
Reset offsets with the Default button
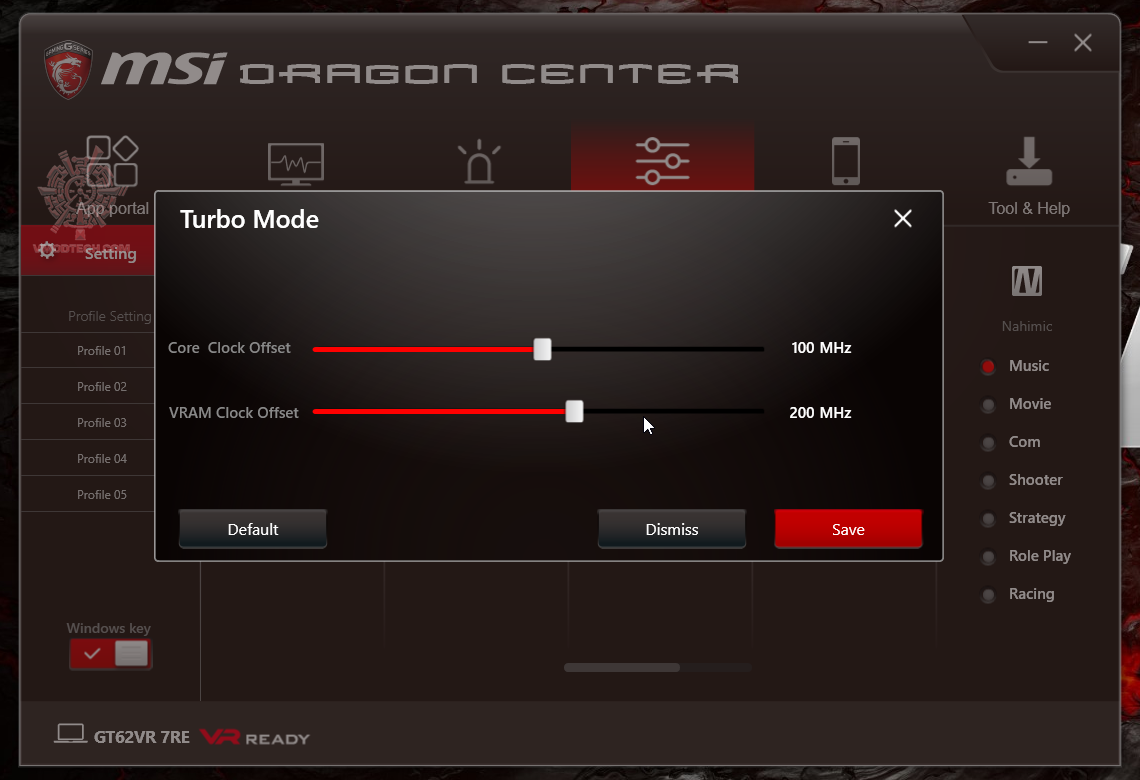(x=252, y=528)
